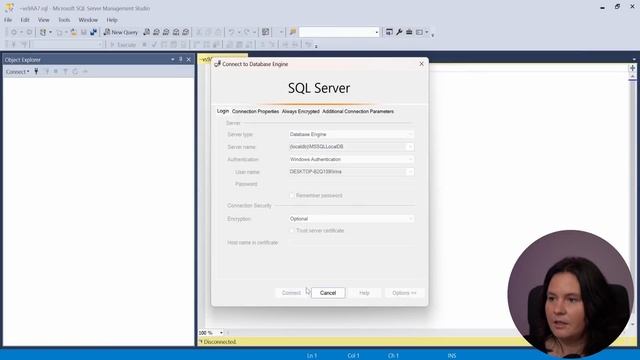Switch to Connection Properties tab

[x=256, y=111]
